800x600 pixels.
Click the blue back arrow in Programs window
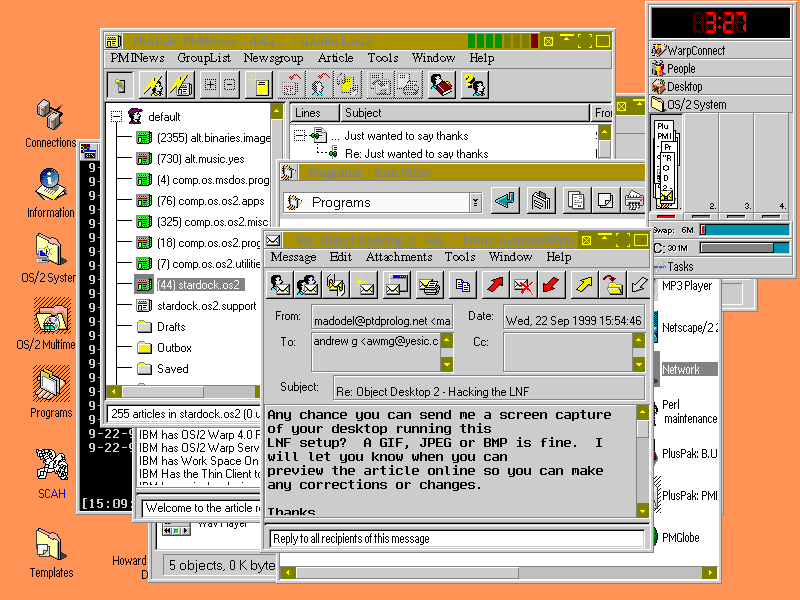tap(505, 201)
